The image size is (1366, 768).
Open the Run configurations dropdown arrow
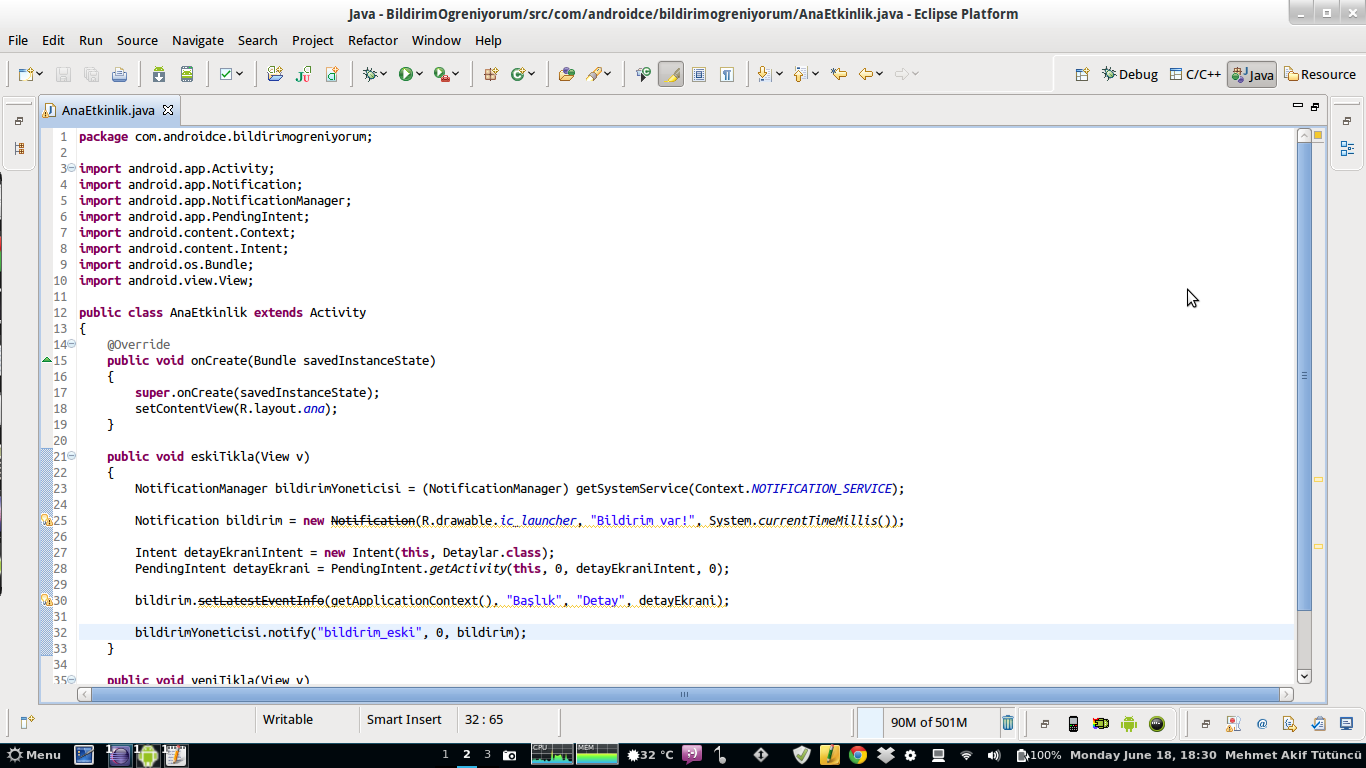point(419,74)
